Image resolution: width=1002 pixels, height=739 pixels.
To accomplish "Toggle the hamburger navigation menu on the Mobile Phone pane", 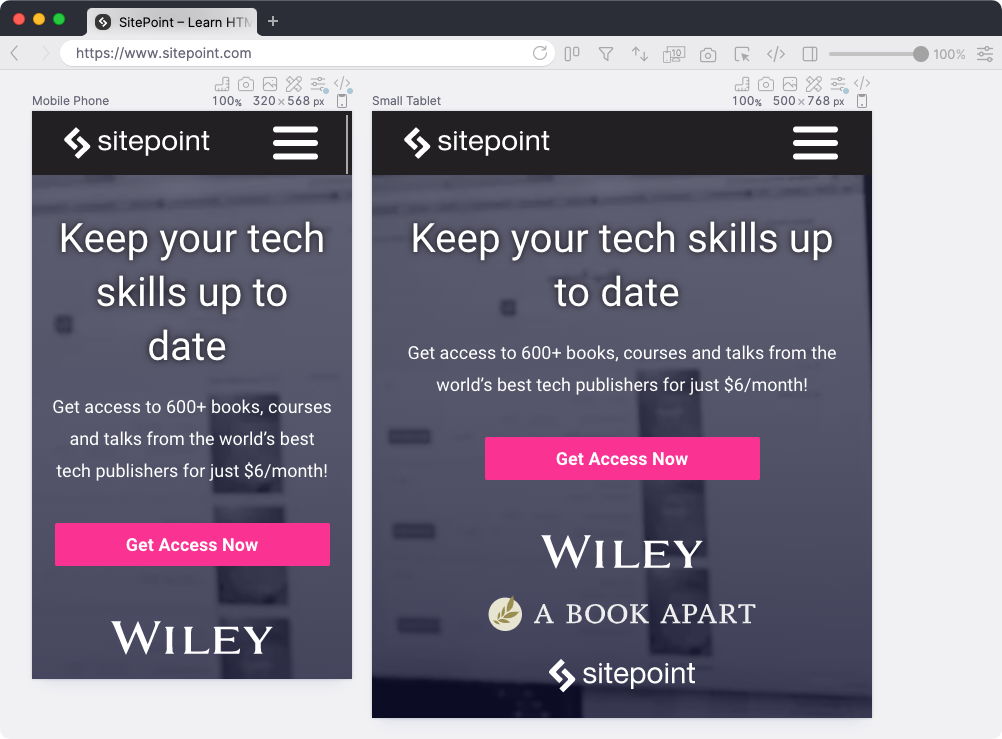I will point(295,142).
